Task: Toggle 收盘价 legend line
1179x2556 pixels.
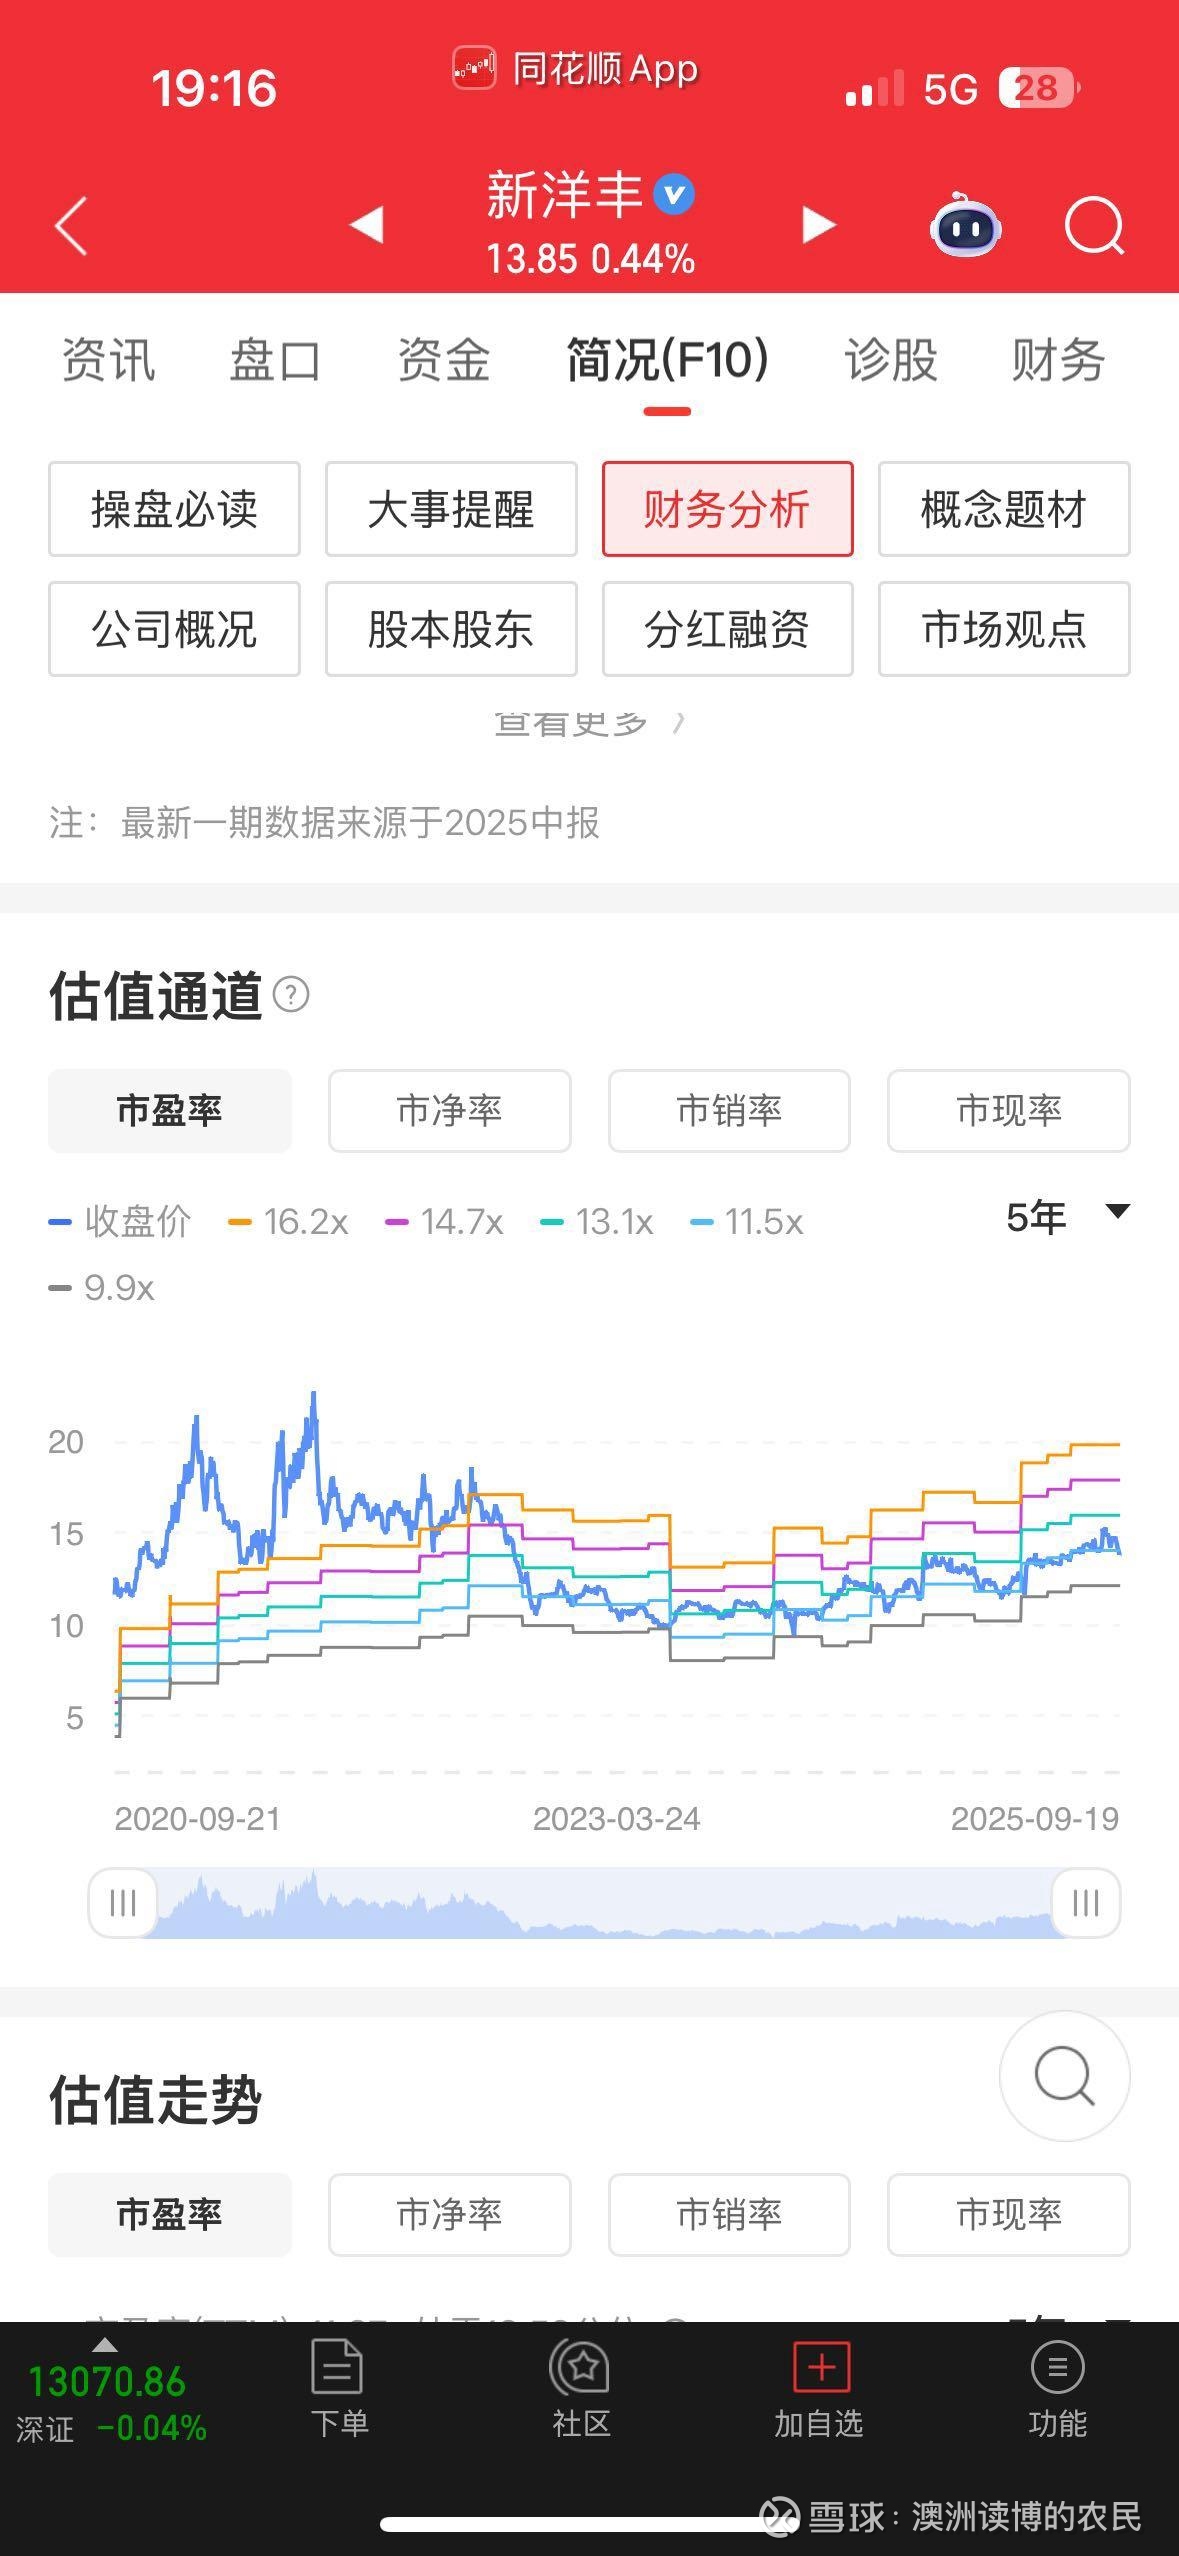Action: (x=120, y=1222)
